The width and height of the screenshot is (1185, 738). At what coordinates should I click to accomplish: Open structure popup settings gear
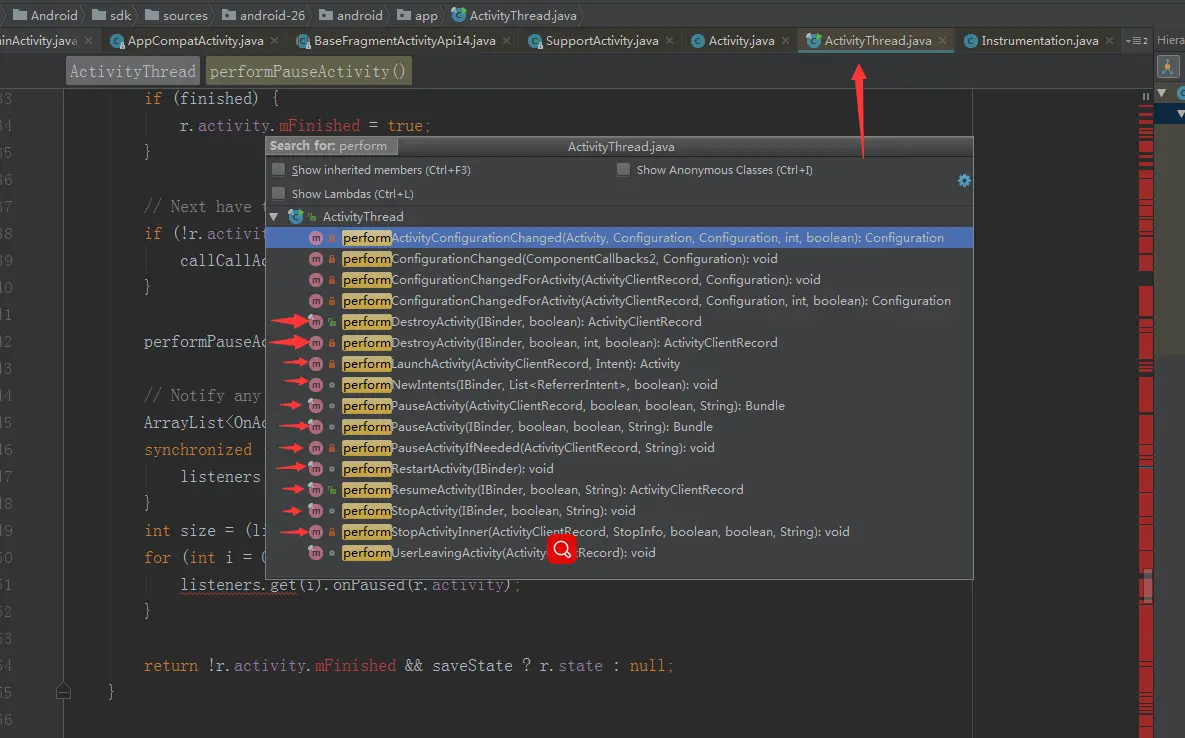pyautogui.click(x=964, y=181)
